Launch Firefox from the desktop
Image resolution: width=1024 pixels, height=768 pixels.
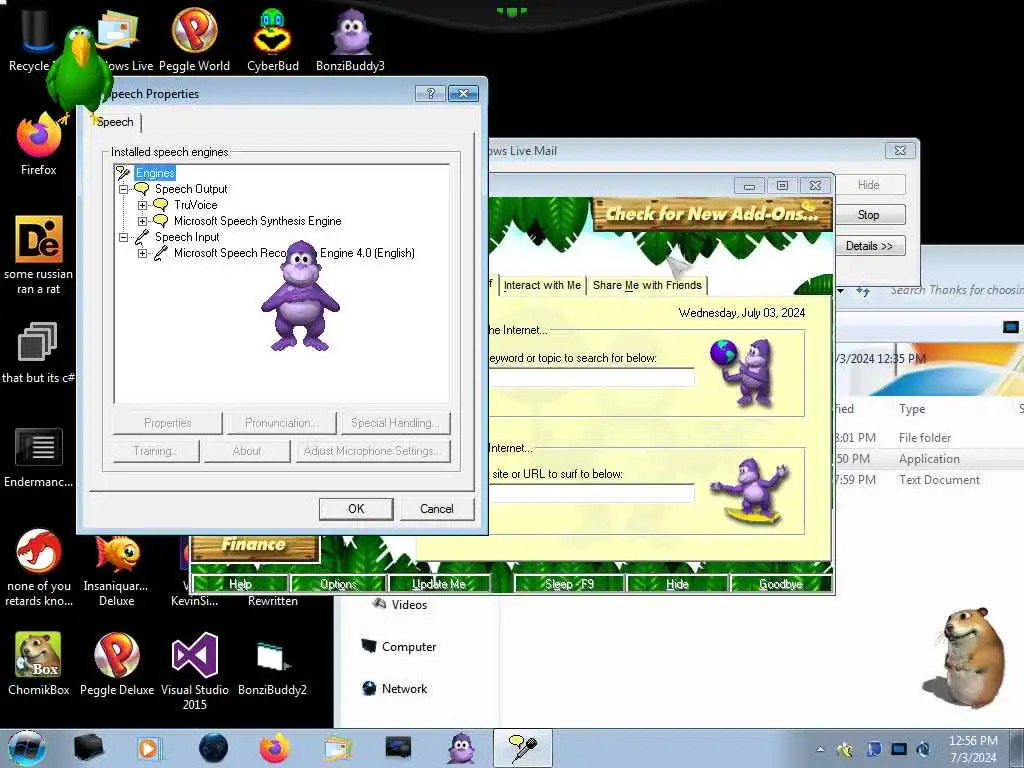39,144
